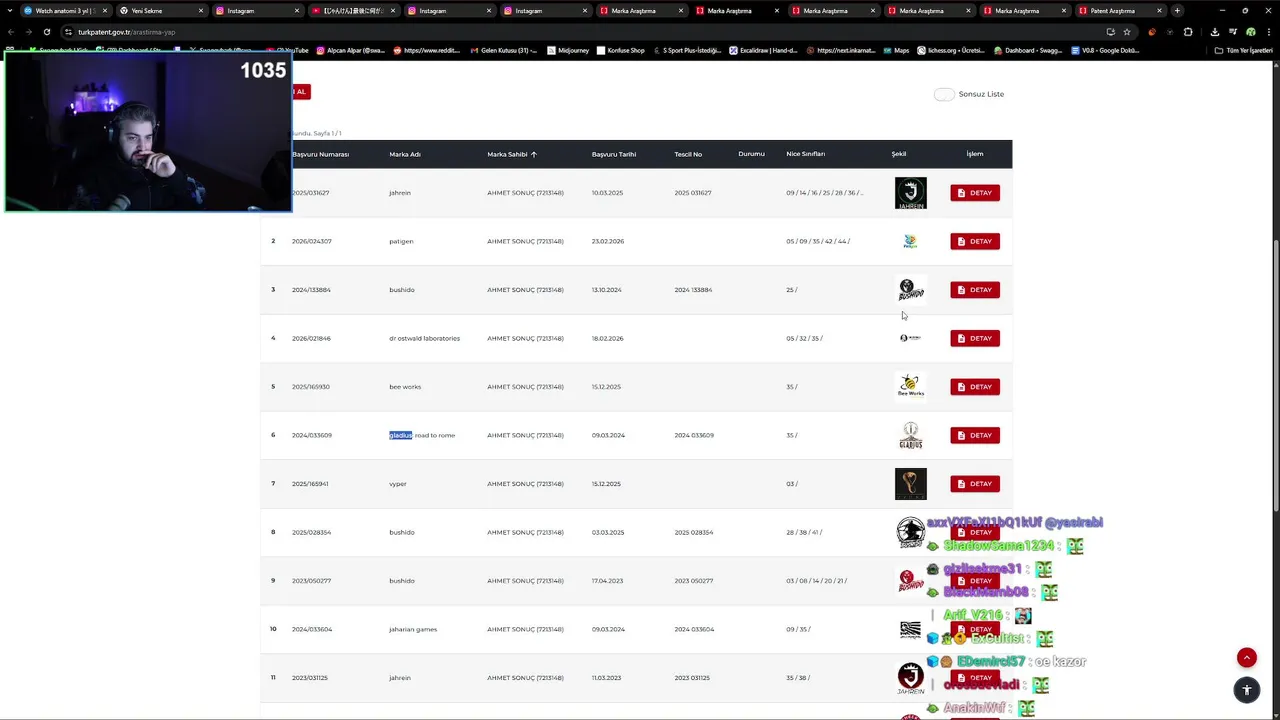Open the accessibility floating button
This screenshot has width=1280, height=720.
1246,690
